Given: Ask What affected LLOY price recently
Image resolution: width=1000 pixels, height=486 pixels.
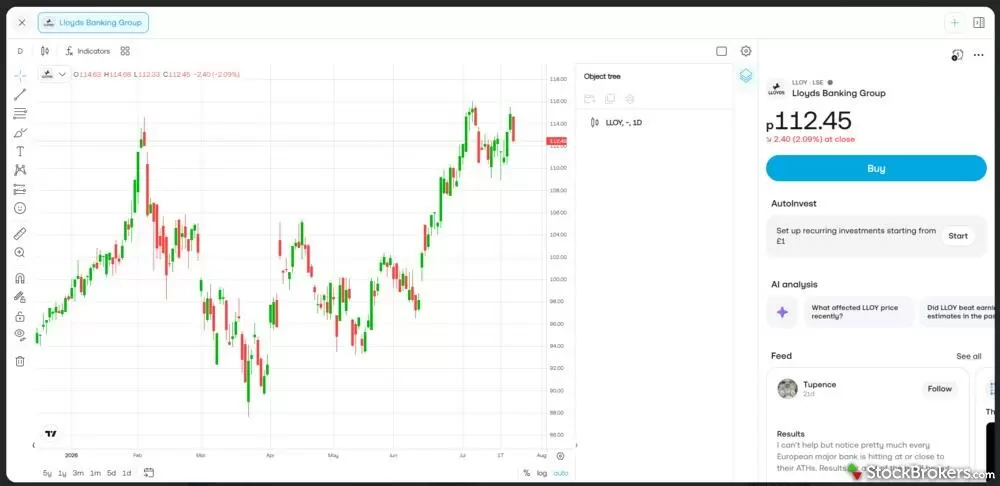Looking at the screenshot, I should click(x=859, y=312).
